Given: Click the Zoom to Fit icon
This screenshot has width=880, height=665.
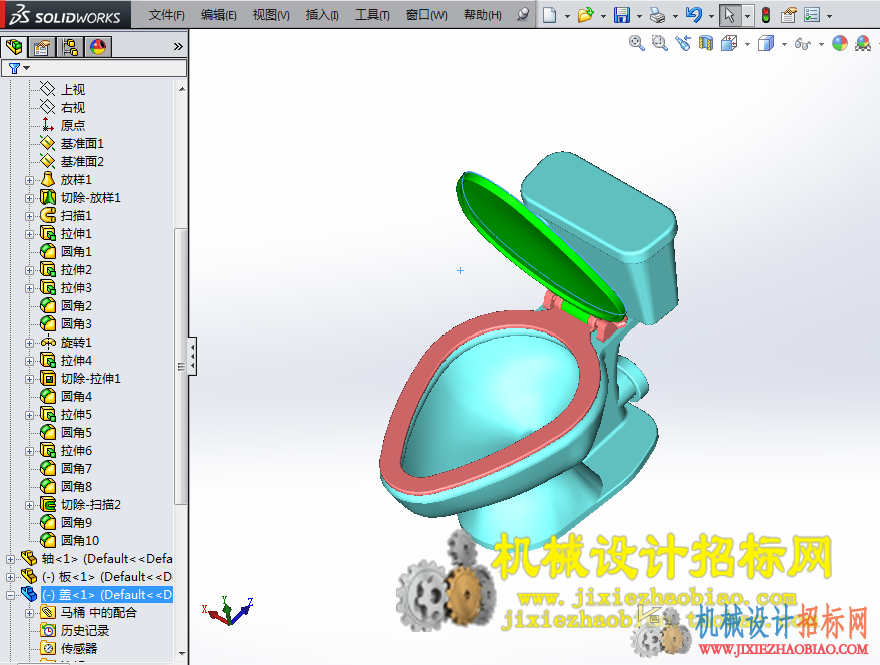Looking at the screenshot, I should pos(636,43).
